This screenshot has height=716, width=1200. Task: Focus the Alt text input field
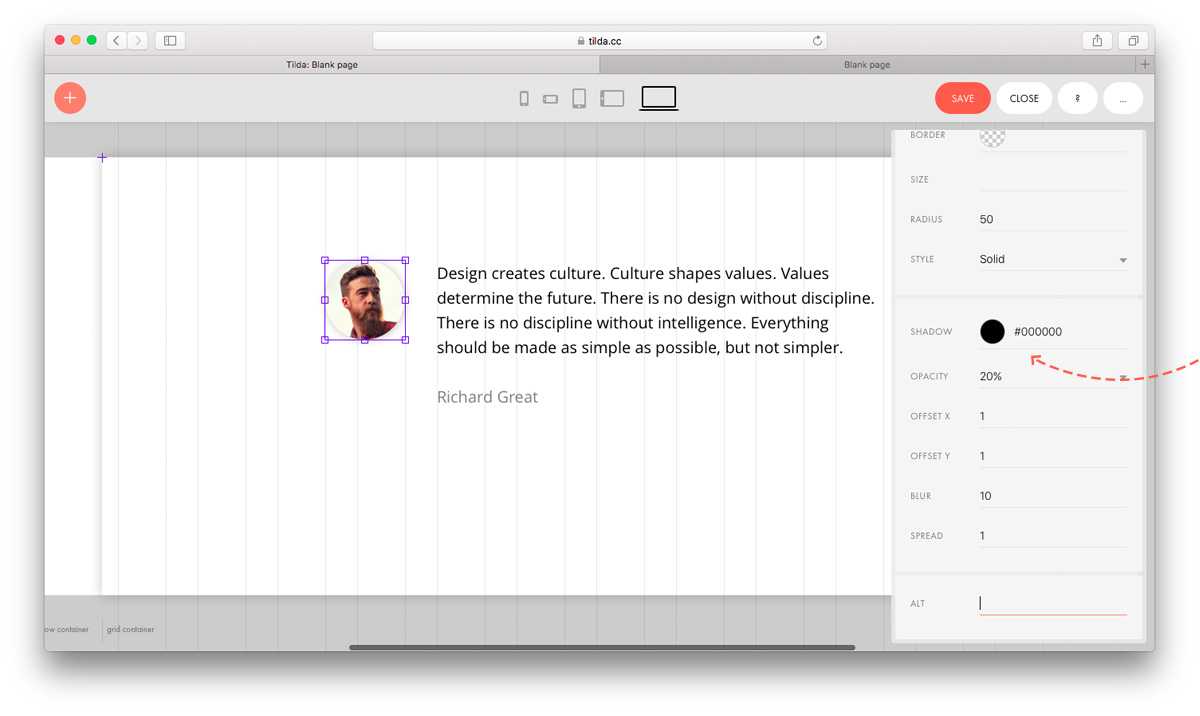pyautogui.click(x=1053, y=603)
